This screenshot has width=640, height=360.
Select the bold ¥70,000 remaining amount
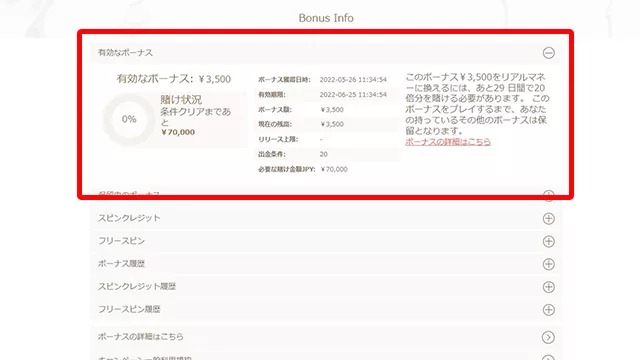tap(178, 132)
